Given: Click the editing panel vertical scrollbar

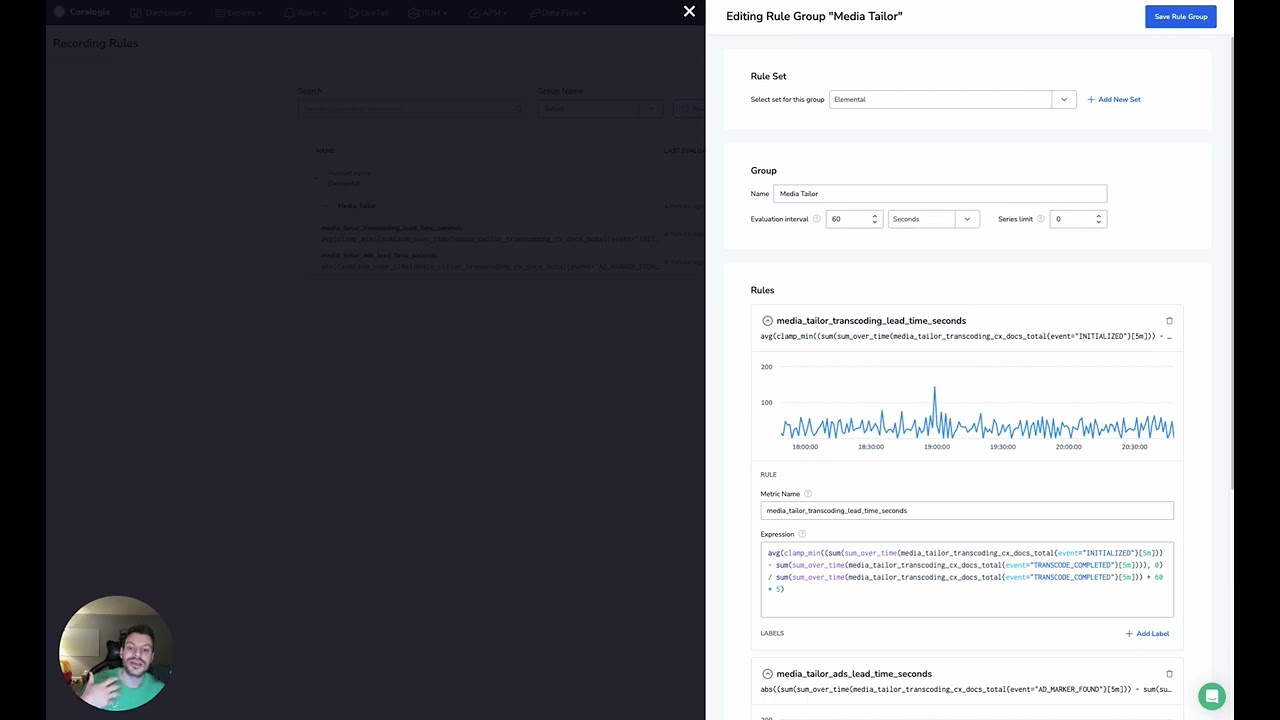Looking at the screenshot, I should tap(1232, 265).
